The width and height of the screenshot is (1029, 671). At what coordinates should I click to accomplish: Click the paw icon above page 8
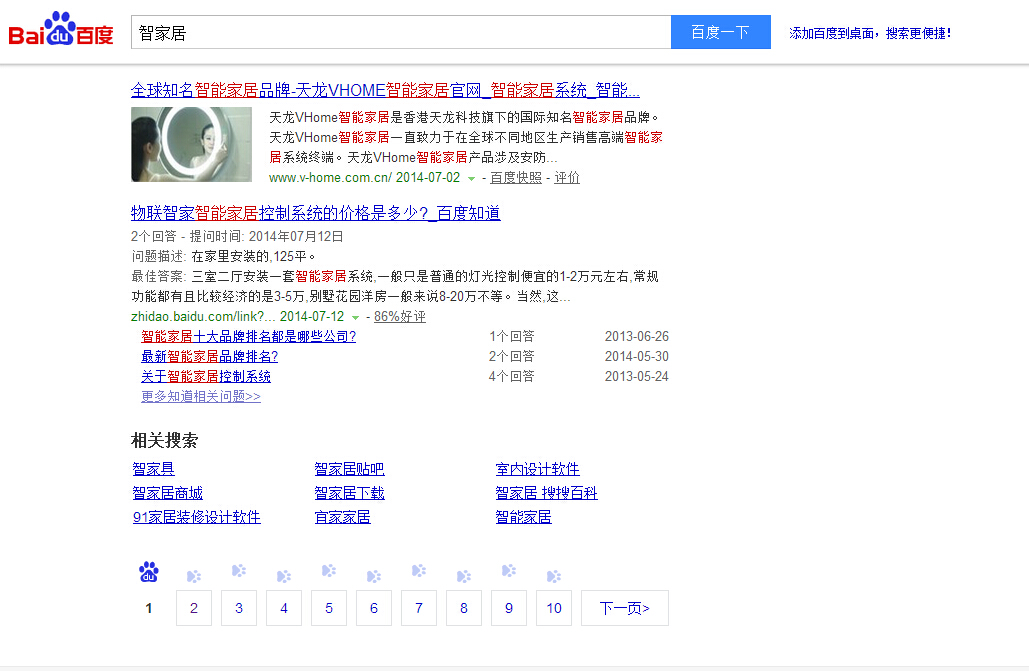click(463, 576)
